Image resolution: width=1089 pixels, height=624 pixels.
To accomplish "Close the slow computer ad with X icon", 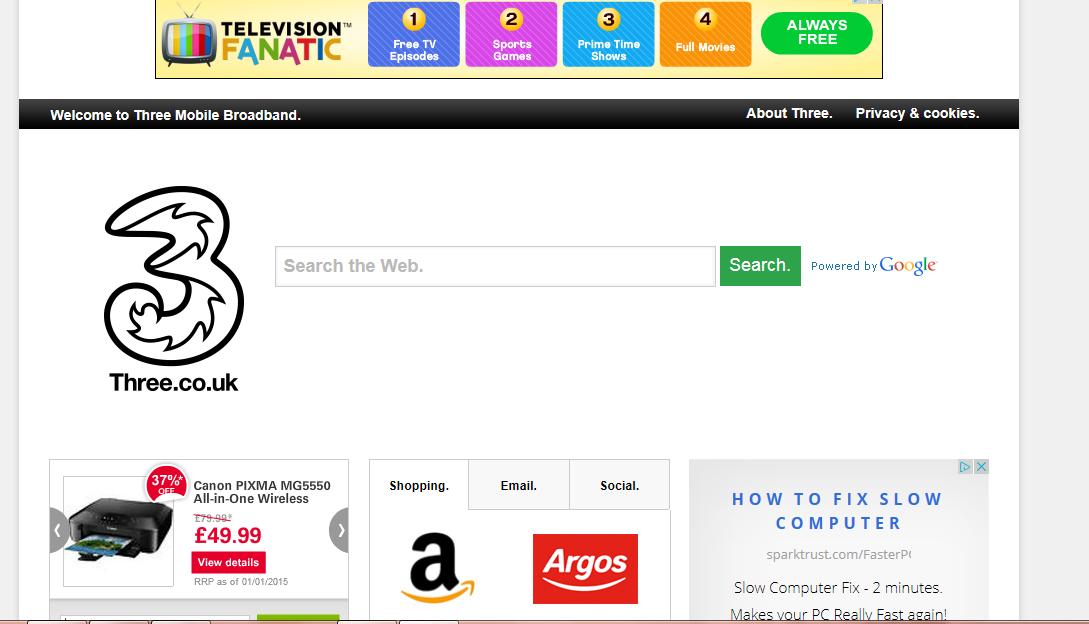I will [x=981, y=467].
